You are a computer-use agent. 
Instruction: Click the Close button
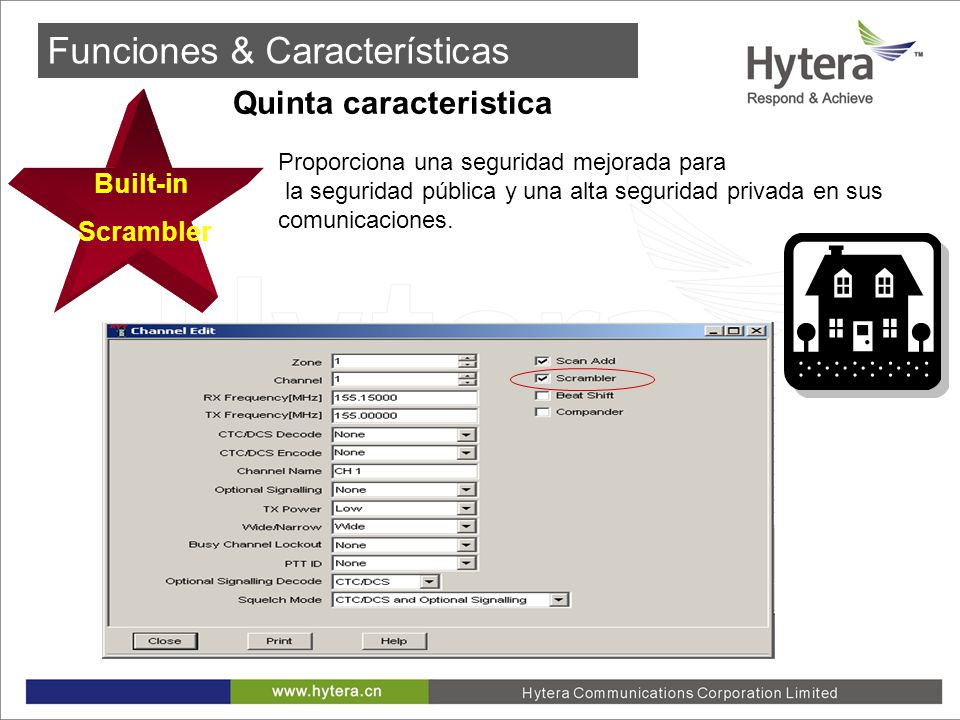click(165, 641)
